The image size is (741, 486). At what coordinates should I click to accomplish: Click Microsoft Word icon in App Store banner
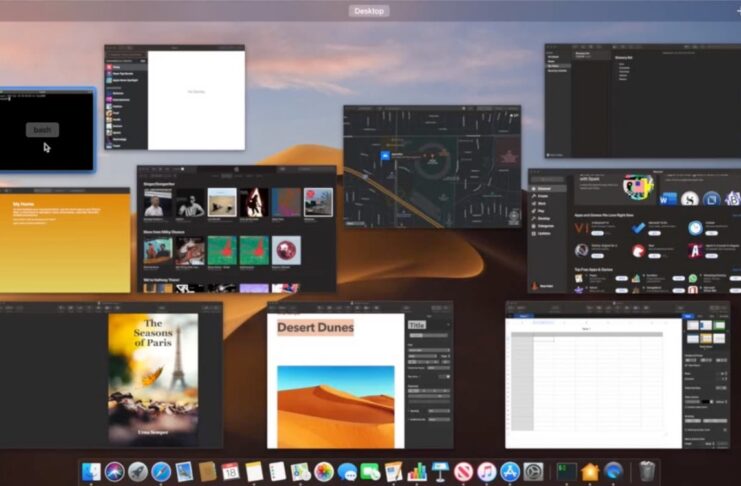[x=668, y=199]
